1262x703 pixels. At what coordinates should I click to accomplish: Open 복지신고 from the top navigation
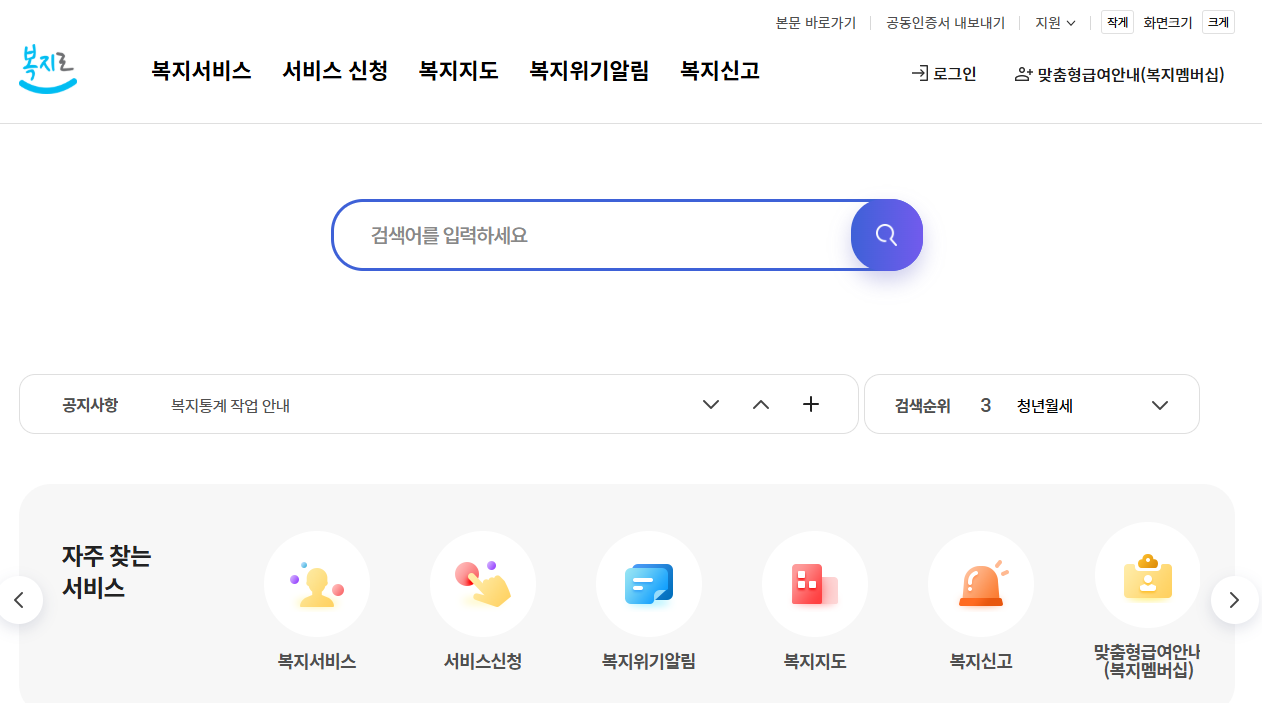click(x=719, y=71)
